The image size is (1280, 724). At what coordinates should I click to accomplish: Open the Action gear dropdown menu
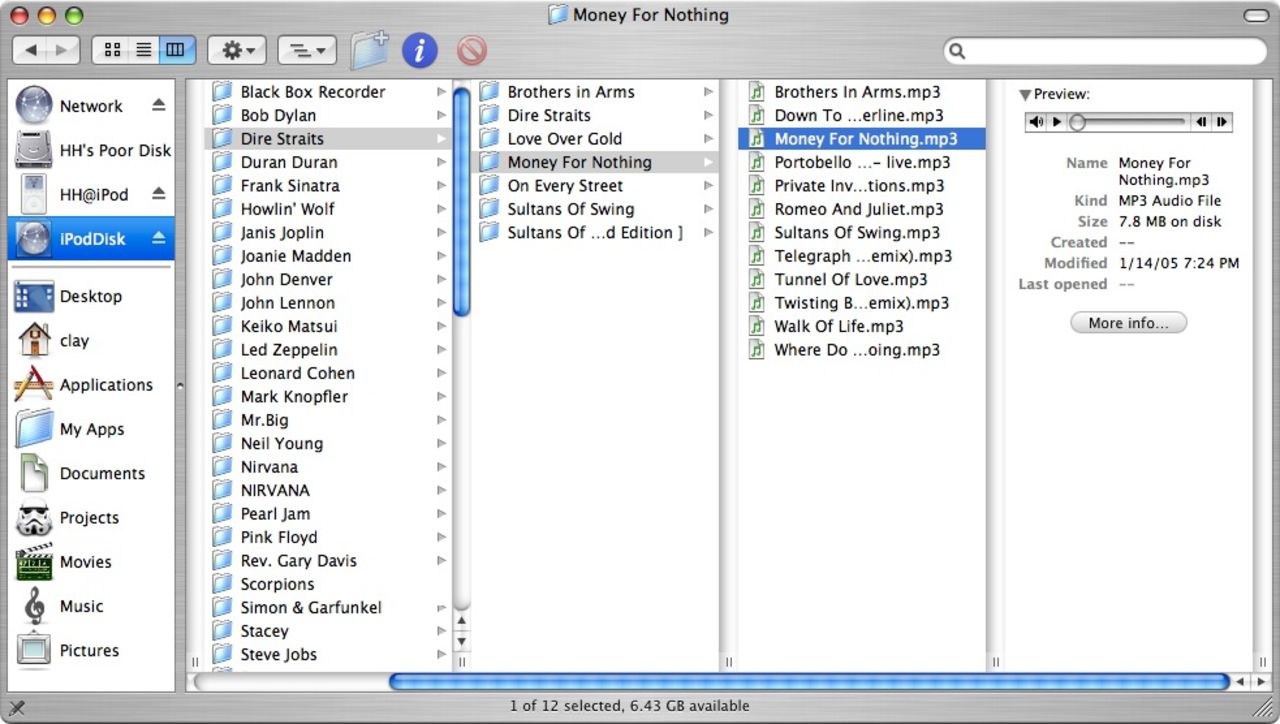pos(237,50)
